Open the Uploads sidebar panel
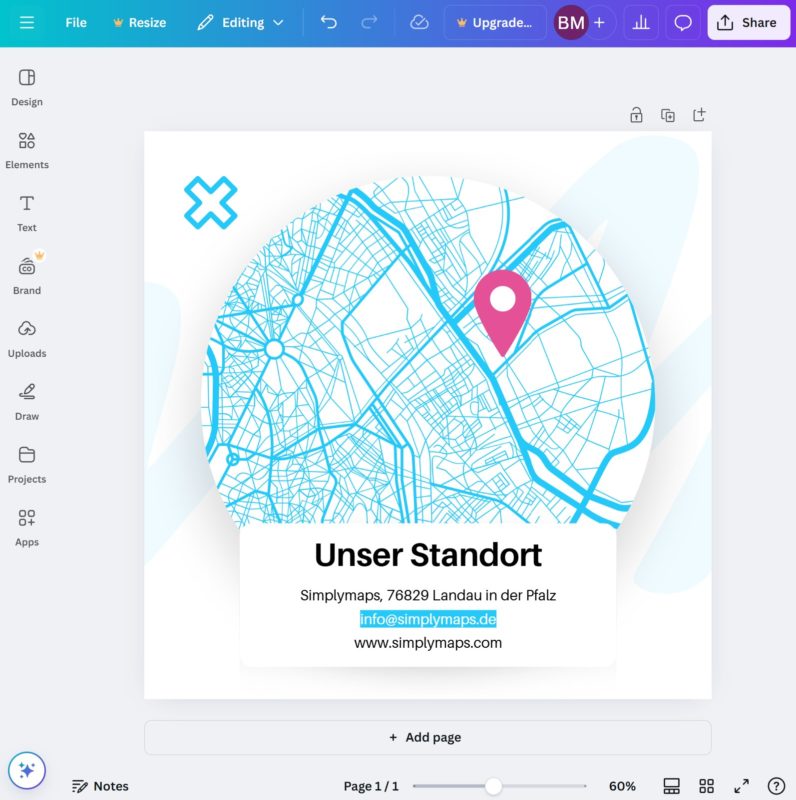 pos(27,338)
